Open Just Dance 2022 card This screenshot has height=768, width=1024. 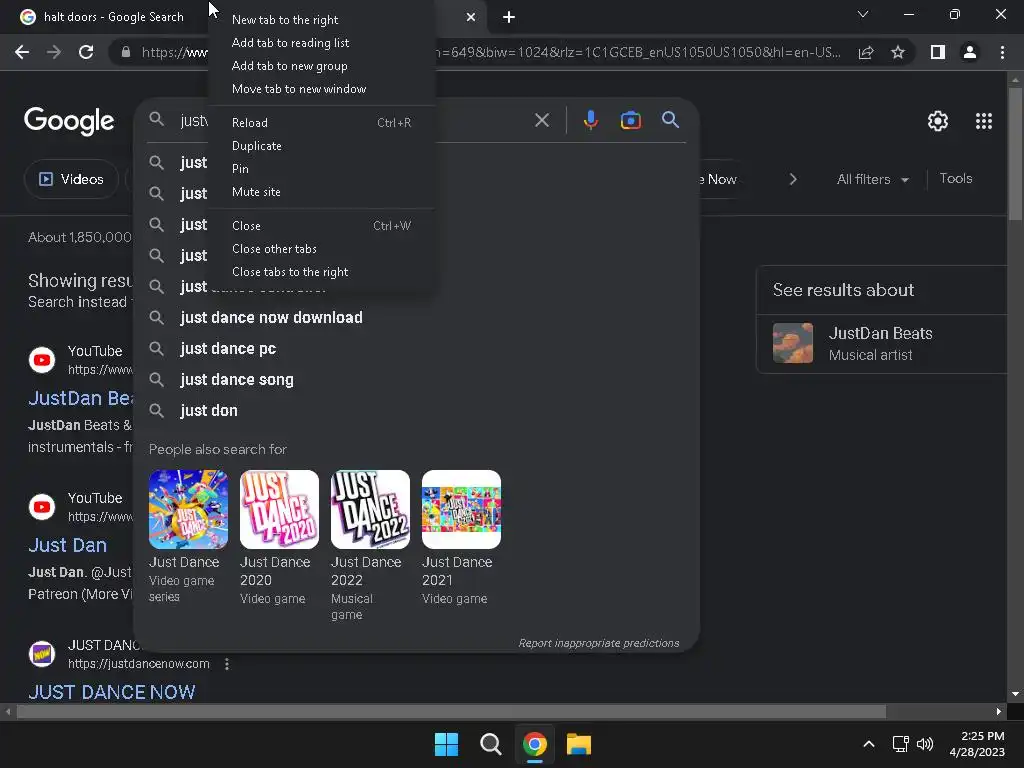point(370,545)
